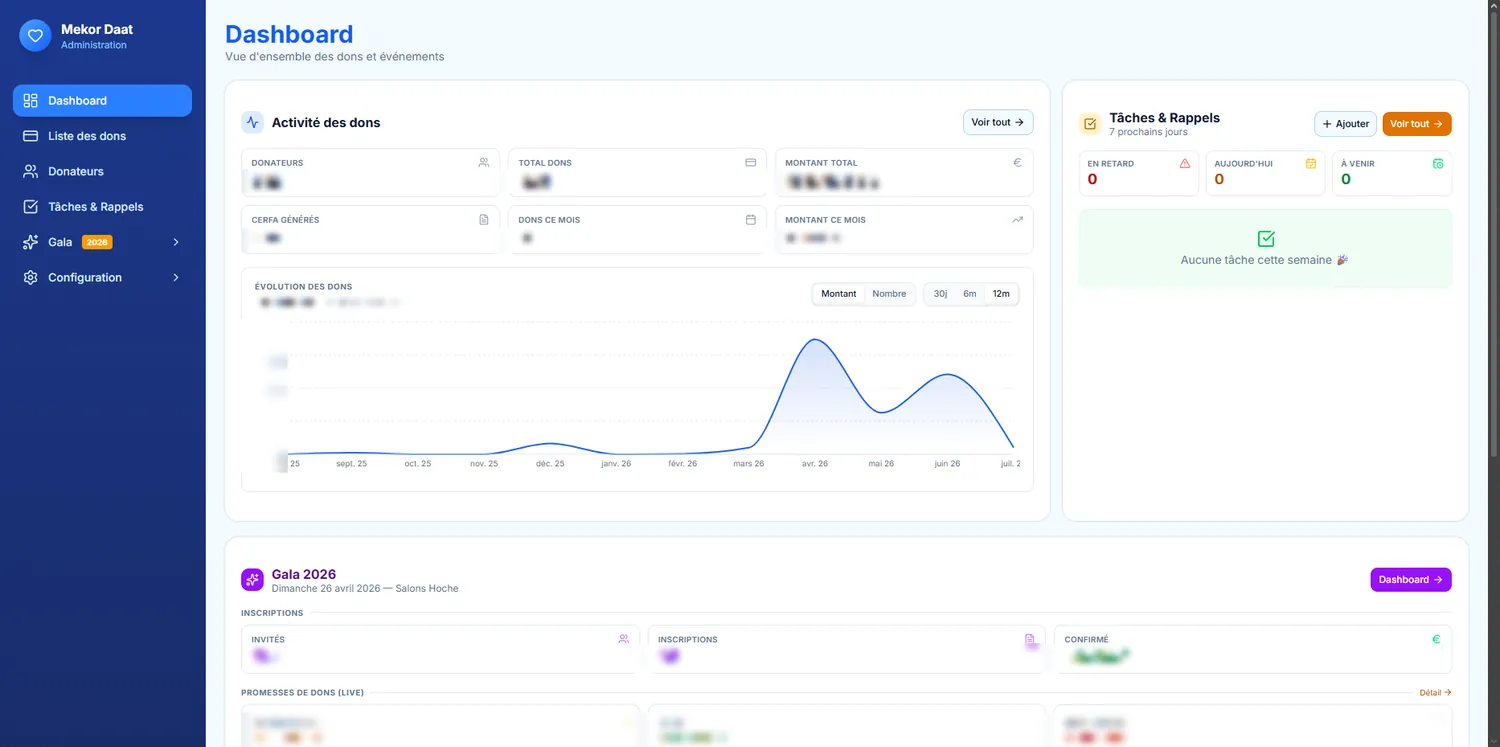Screen dimensions: 1500x747
Task: Click the Liste des dons card icon
Action: 30,136
